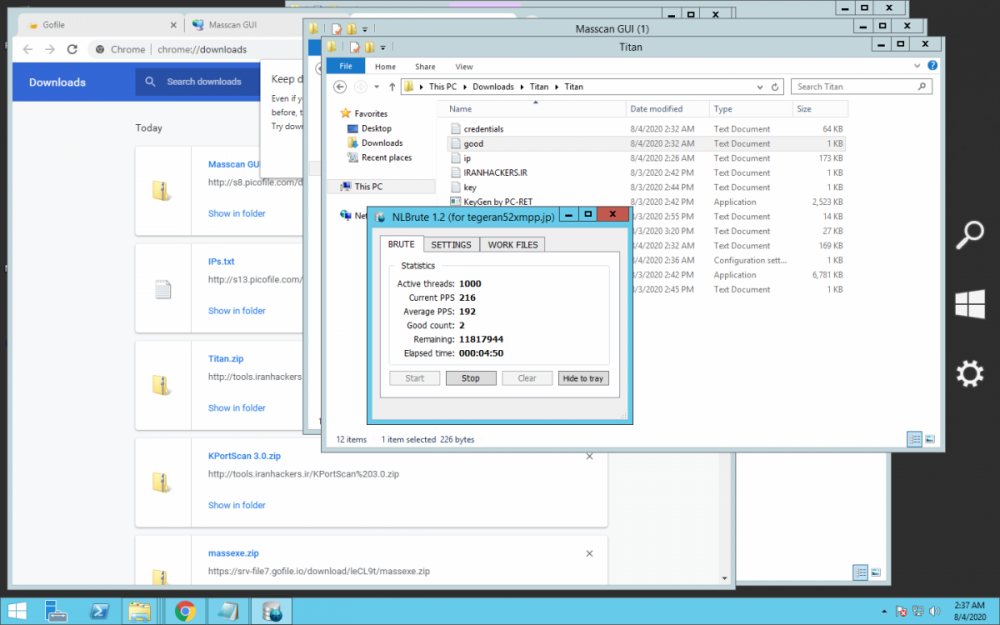
Task: Click the Favorites star icon in sidebar
Action: [346, 113]
